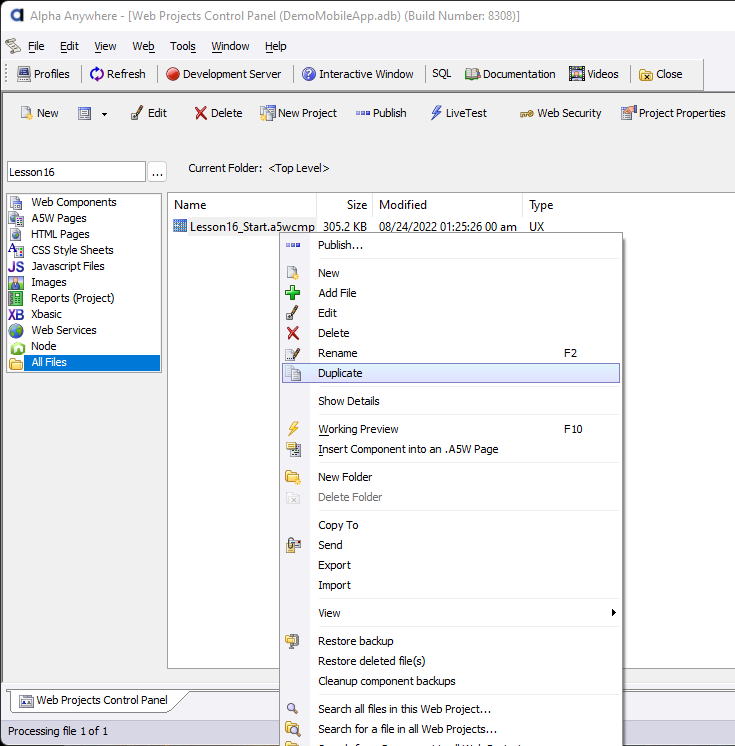Viewport: 735px width, 746px height.
Task: Open Web Security settings
Action: click(x=560, y=113)
